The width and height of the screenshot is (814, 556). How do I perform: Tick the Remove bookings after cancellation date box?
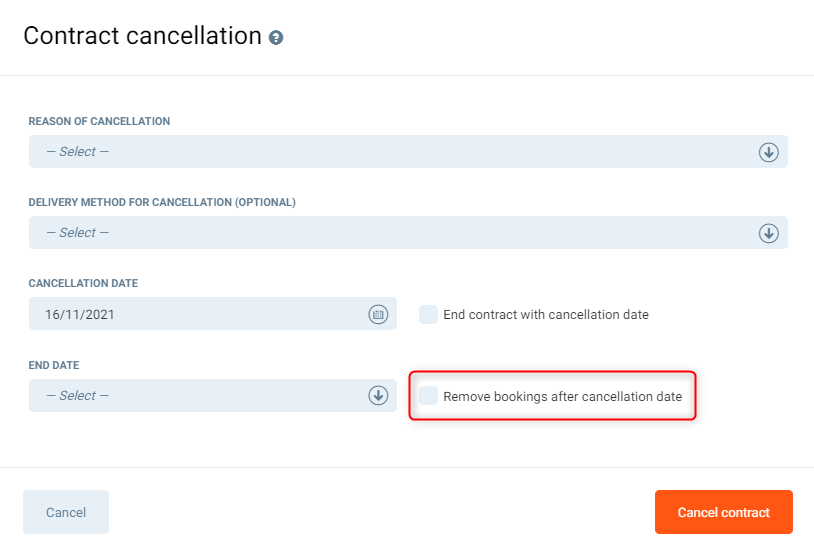click(428, 396)
